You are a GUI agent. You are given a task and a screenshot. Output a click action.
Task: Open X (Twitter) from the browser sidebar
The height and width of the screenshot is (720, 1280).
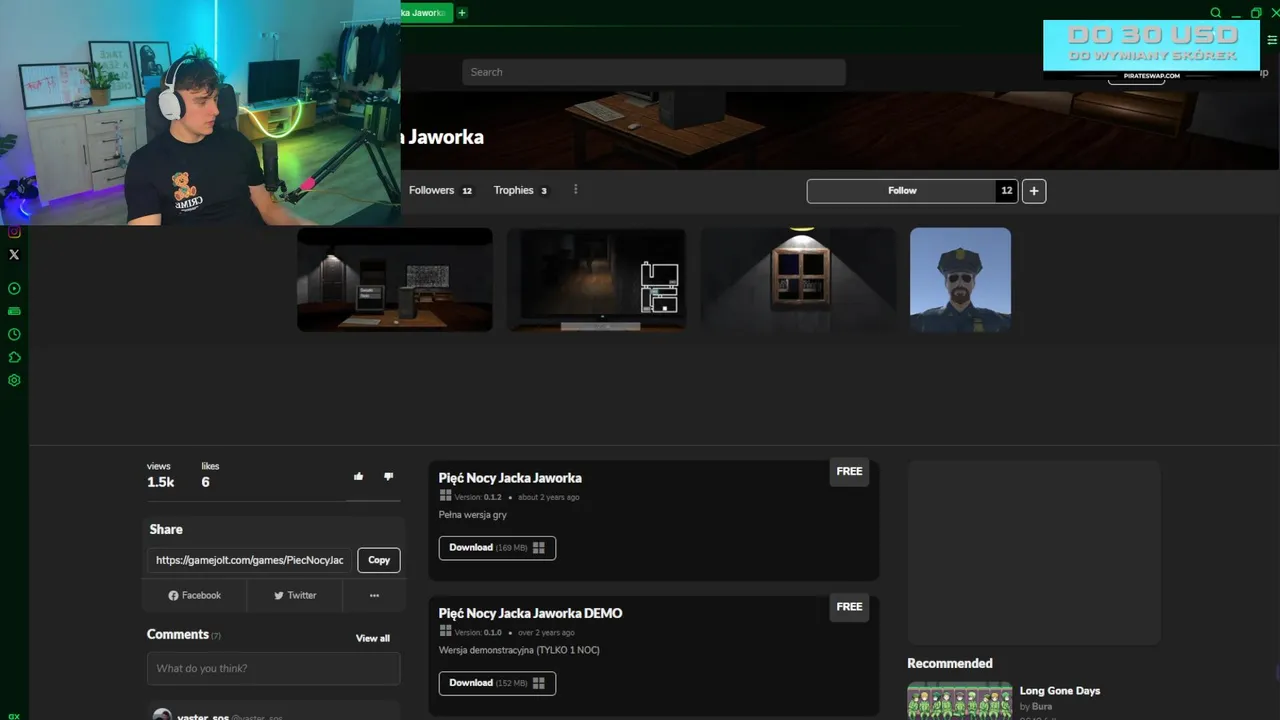point(14,255)
